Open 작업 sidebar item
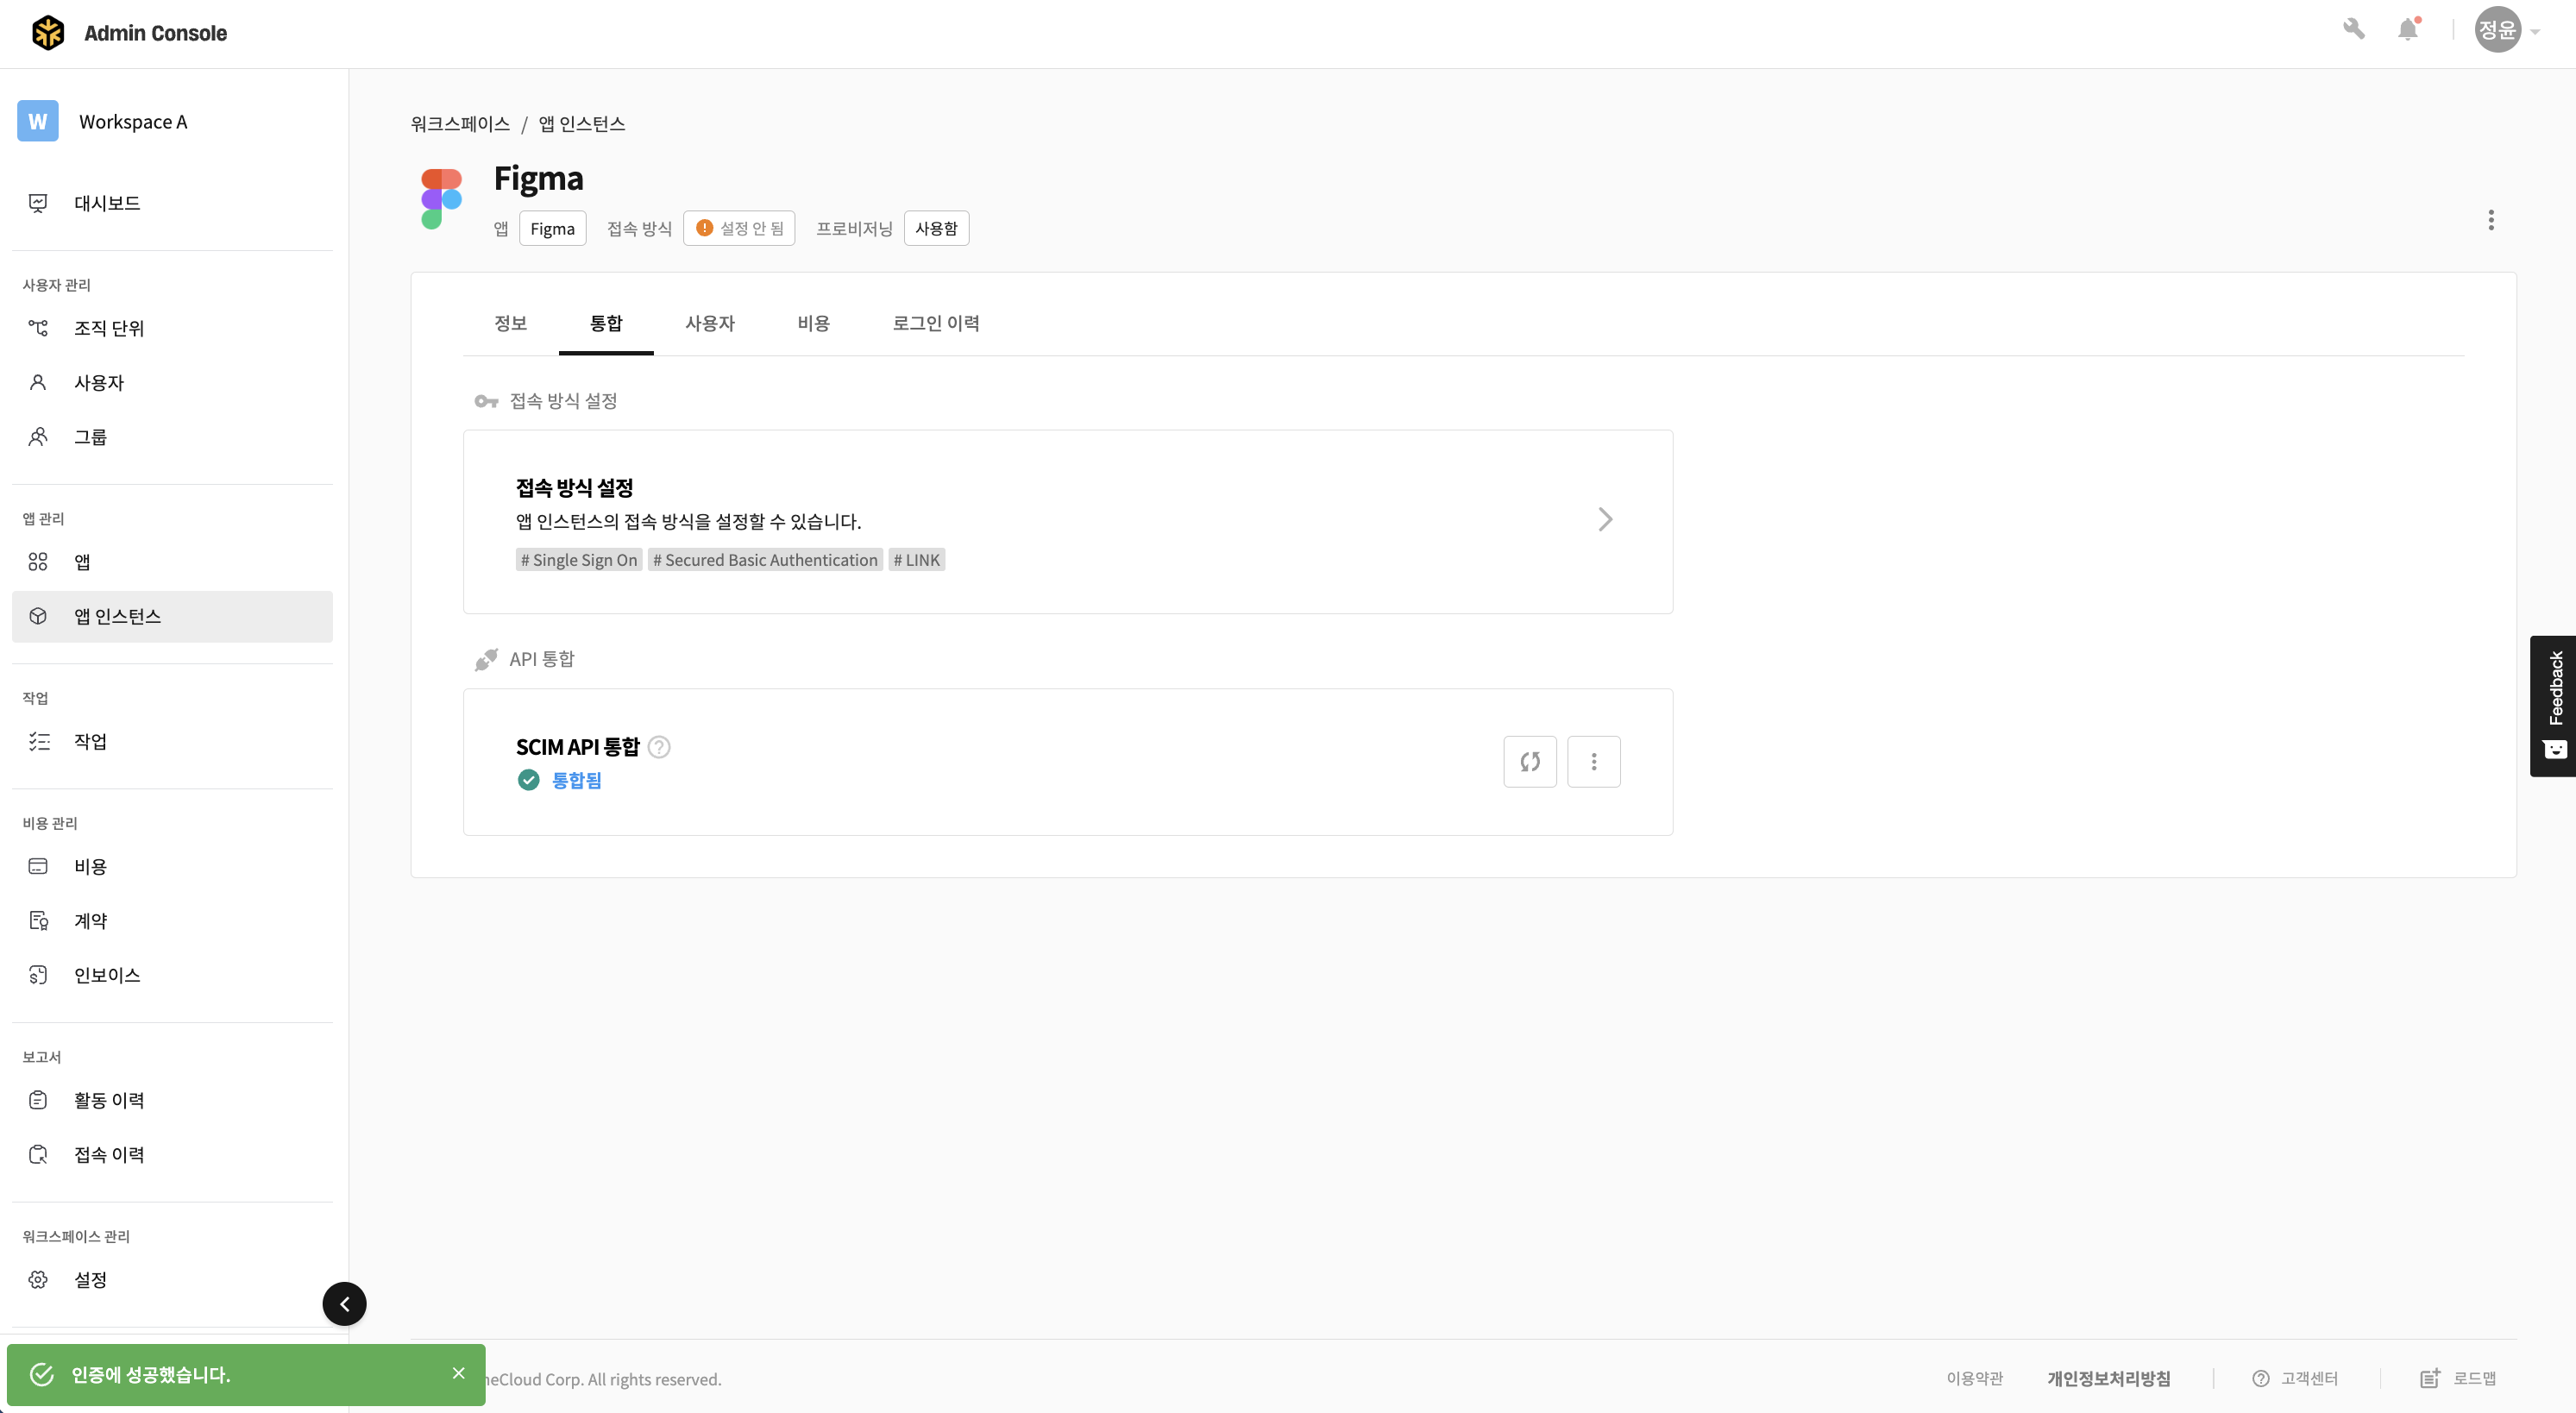The width and height of the screenshot is (2576, 1413). click(172, 741)
